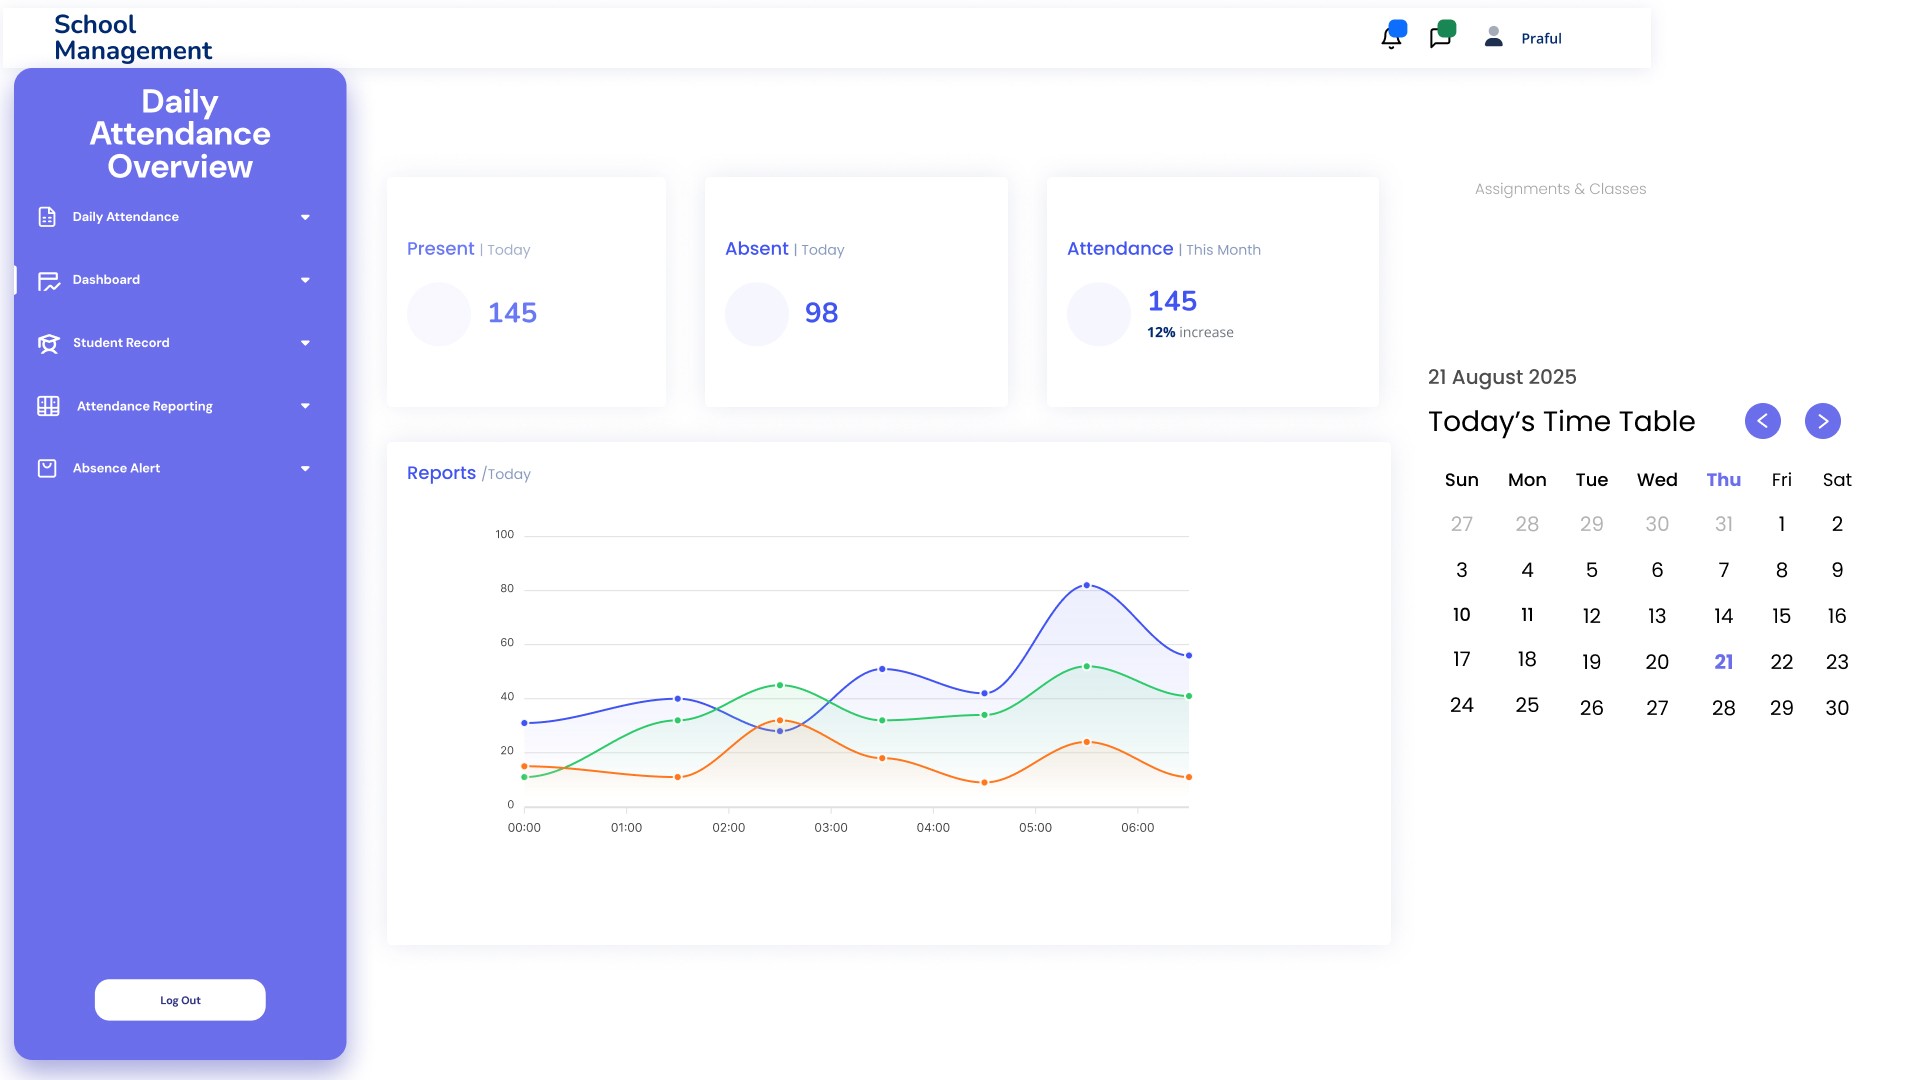1920x1080 pixels.
Task: Click the Praful user avatar icon
Action: click(x=1493, y=37)
